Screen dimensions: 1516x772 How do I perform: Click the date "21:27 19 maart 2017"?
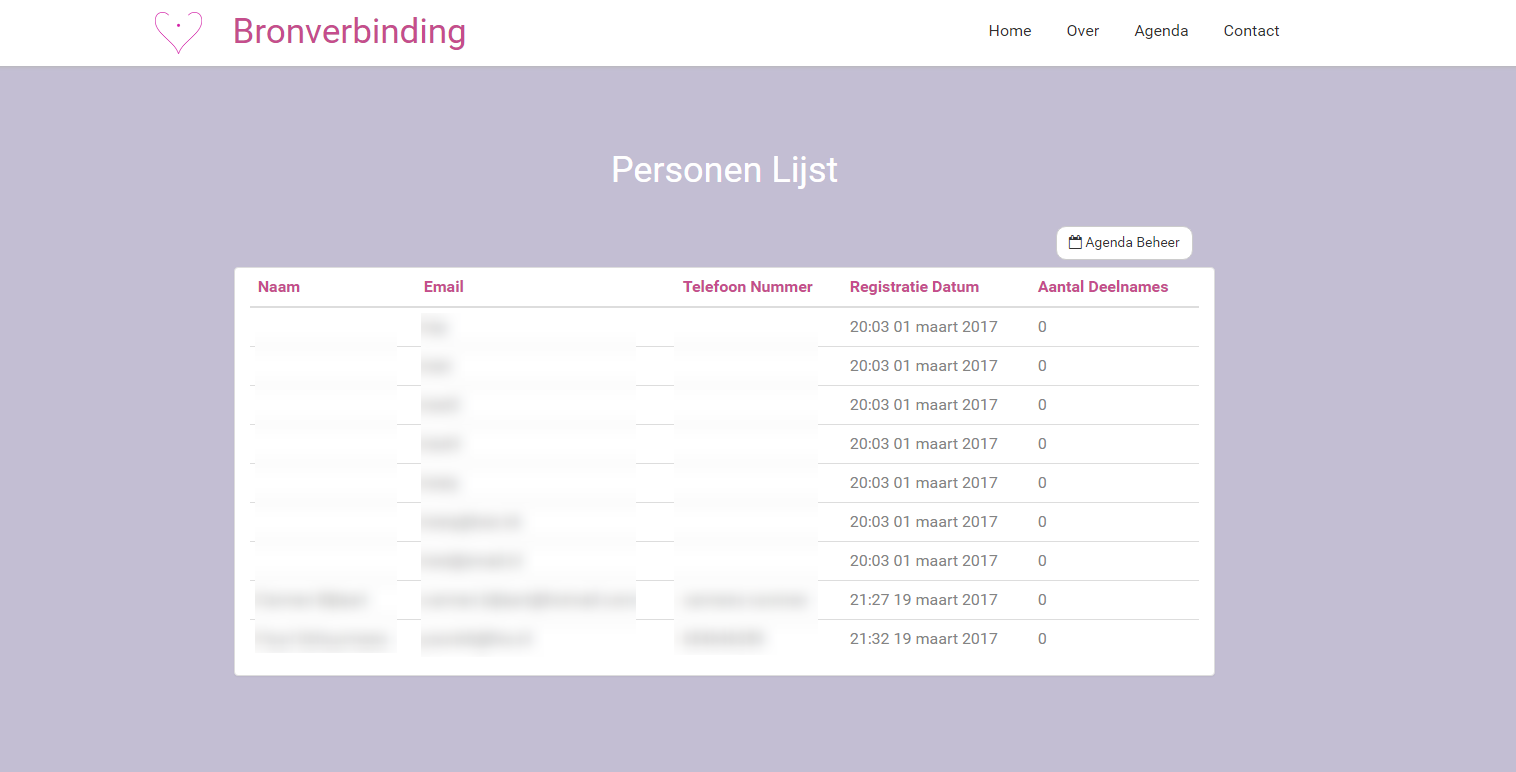(x=924, y=600)
